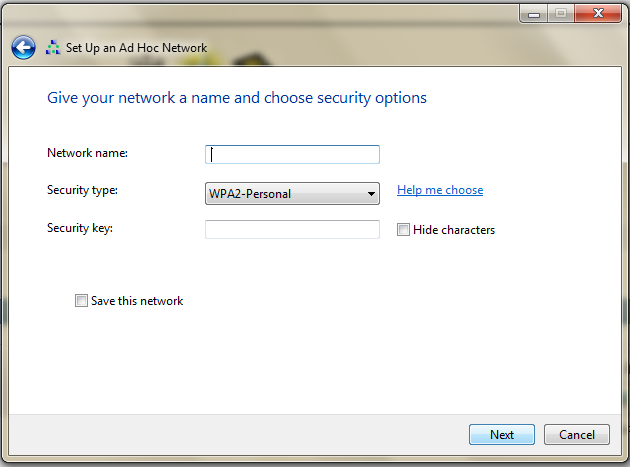Click the Security key label
This screenshot has width=636, height=467.
point(80,228)
